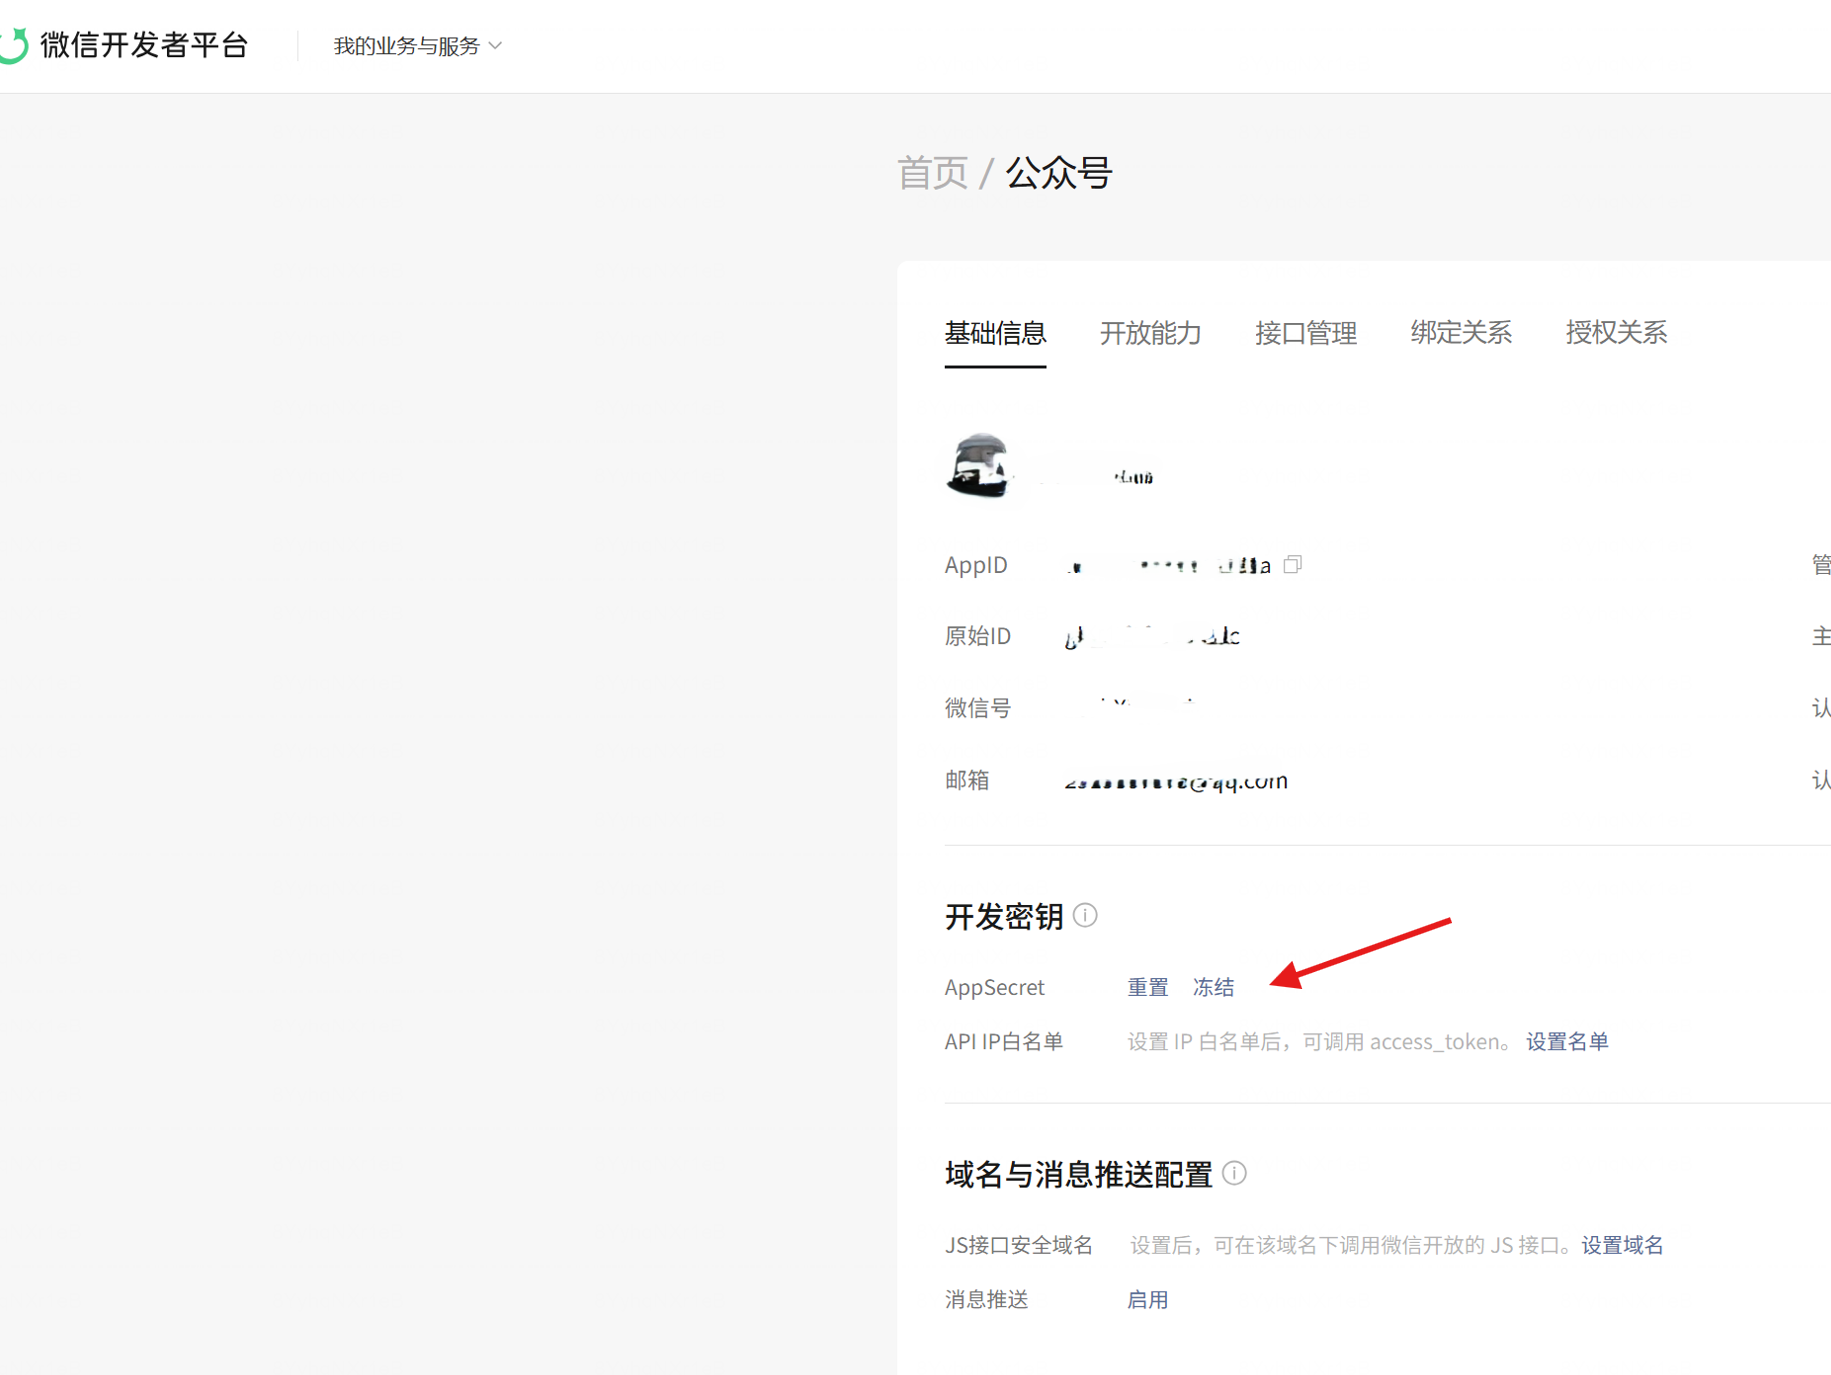Copy the AppID using the copy icon

pyautogui.click(x=1293, y=564)
